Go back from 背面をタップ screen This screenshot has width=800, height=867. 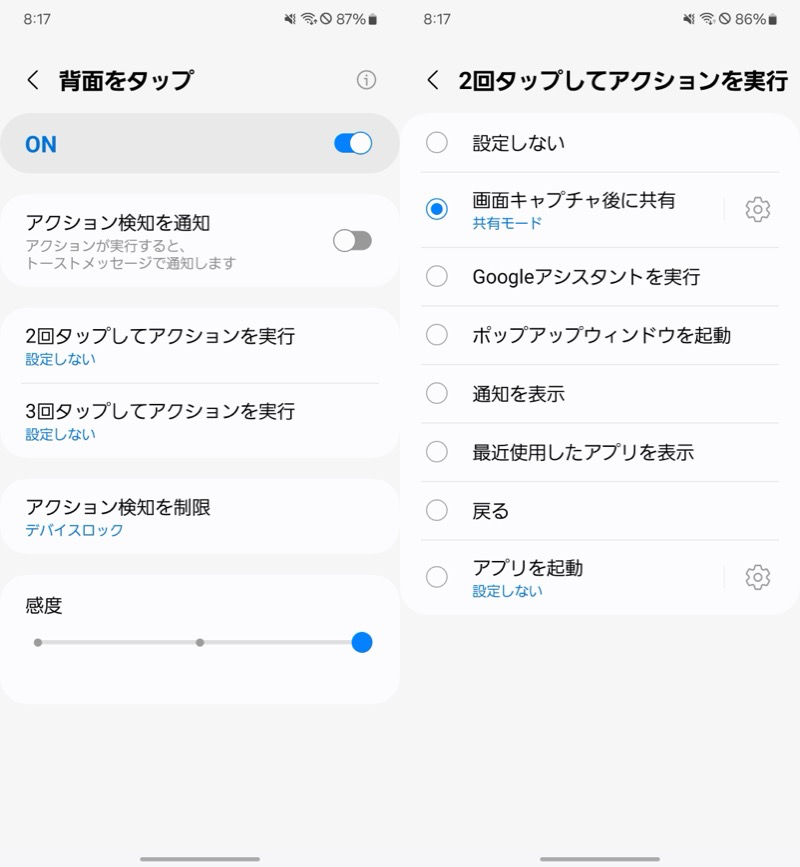pos(33,81)
